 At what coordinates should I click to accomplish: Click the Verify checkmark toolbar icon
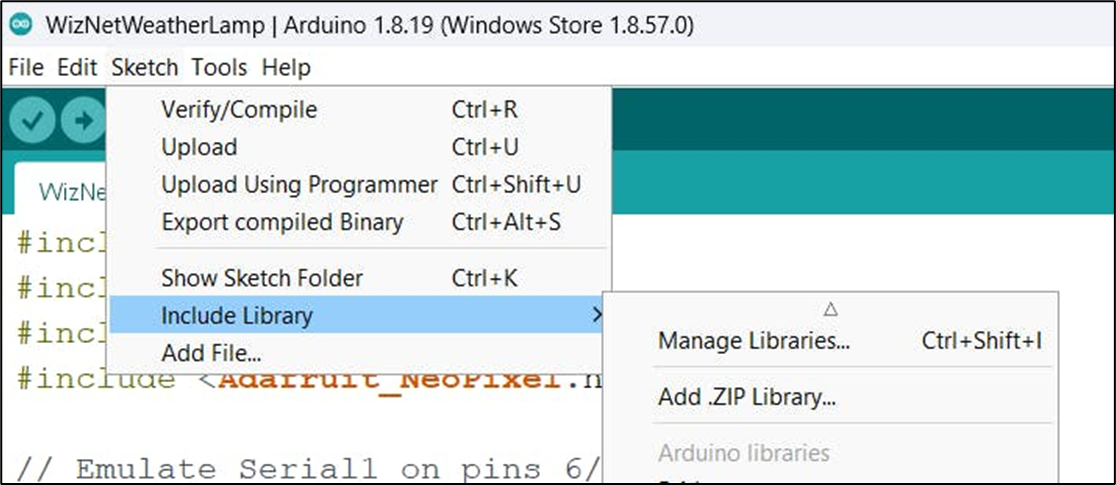(32, 120)
